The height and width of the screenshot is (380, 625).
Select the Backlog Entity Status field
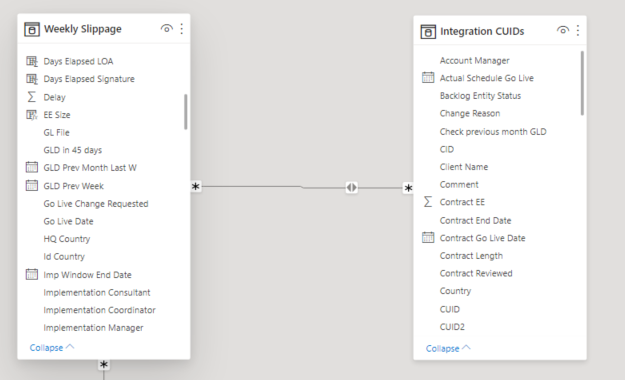(480, 96)
